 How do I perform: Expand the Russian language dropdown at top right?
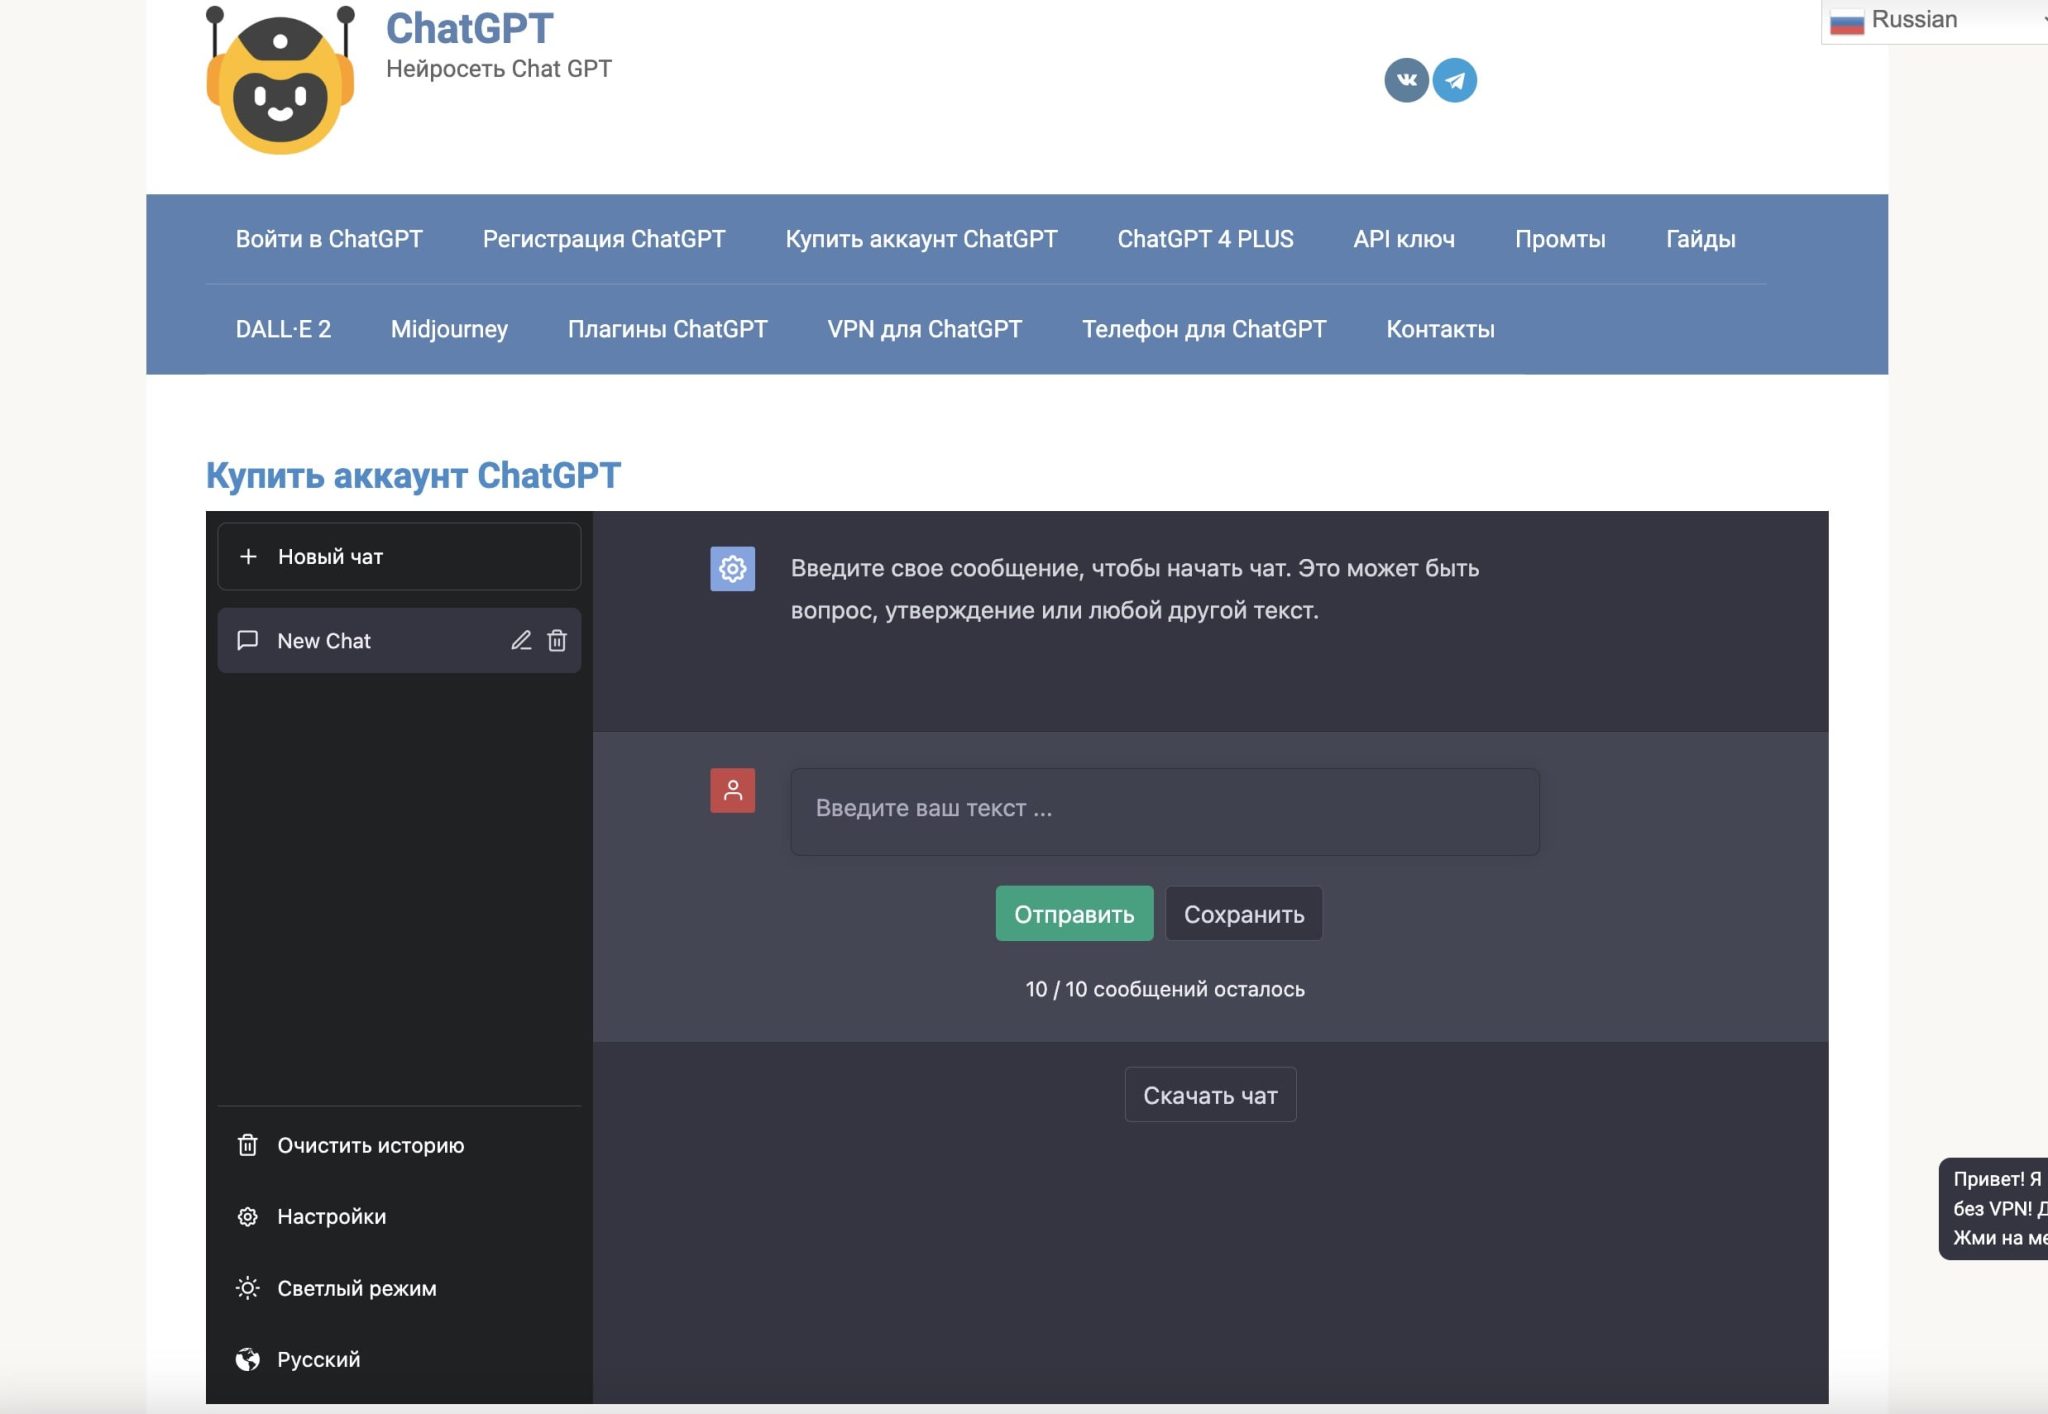1935,20
